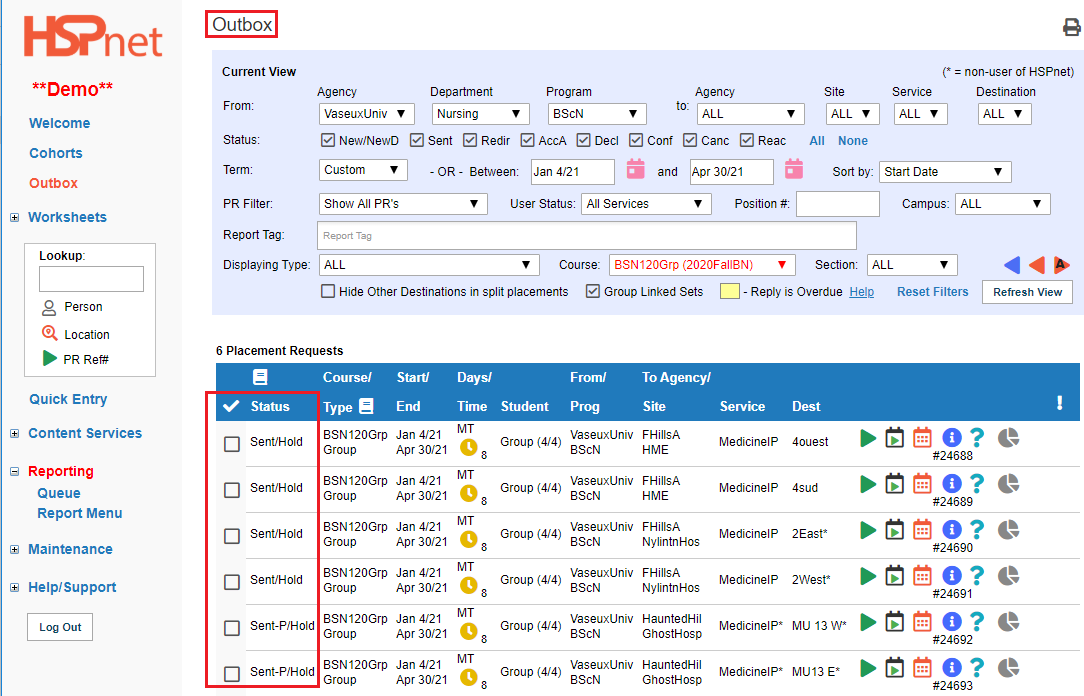Open the Program BScN dropdown
The image size is (1084, 696).
point(597,114)
